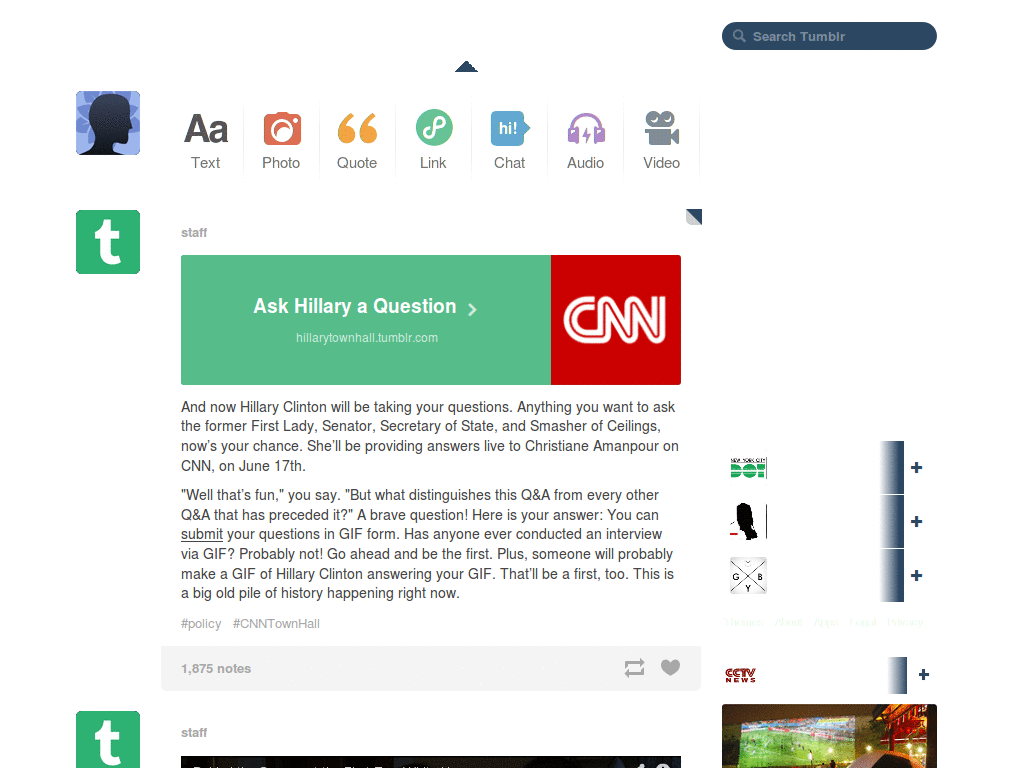Open the faint Apps footer link
Screen dimensions: 1024x768
826,622
